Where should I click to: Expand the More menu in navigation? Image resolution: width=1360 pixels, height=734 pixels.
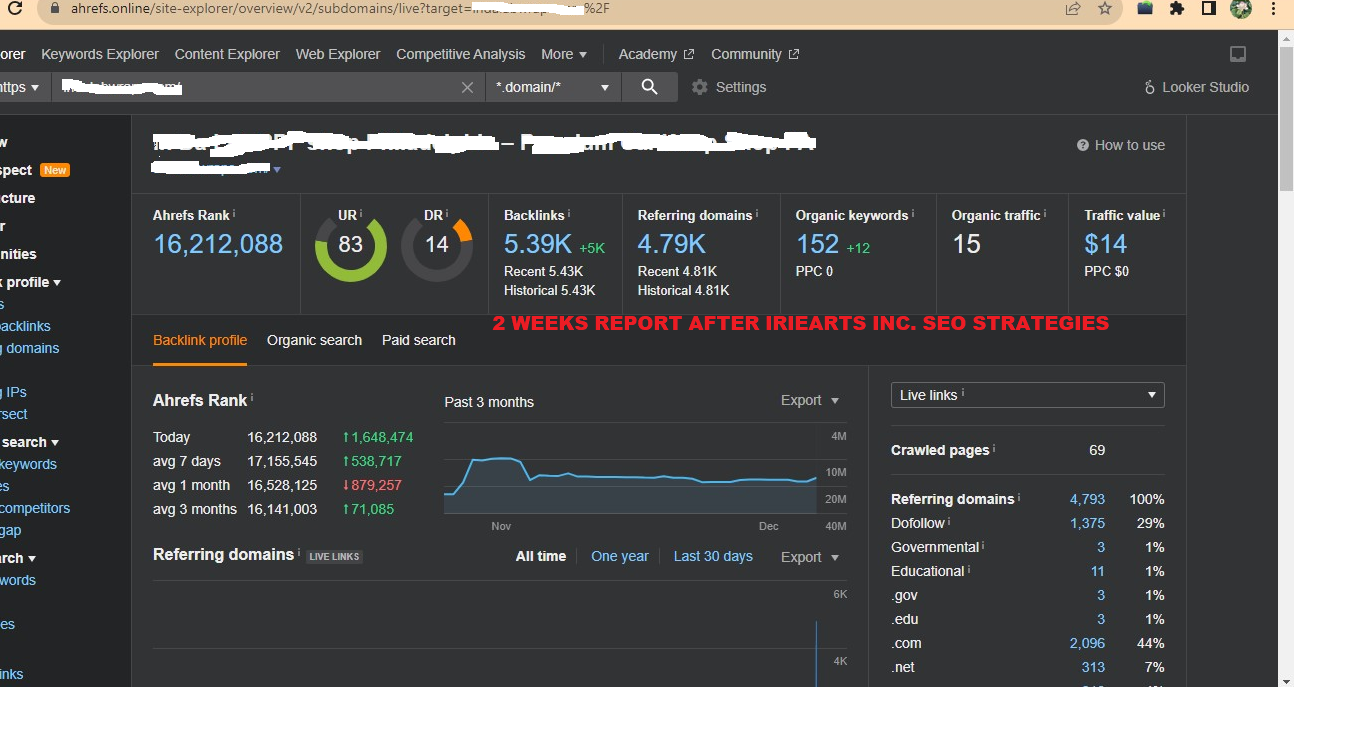[564, 54]
